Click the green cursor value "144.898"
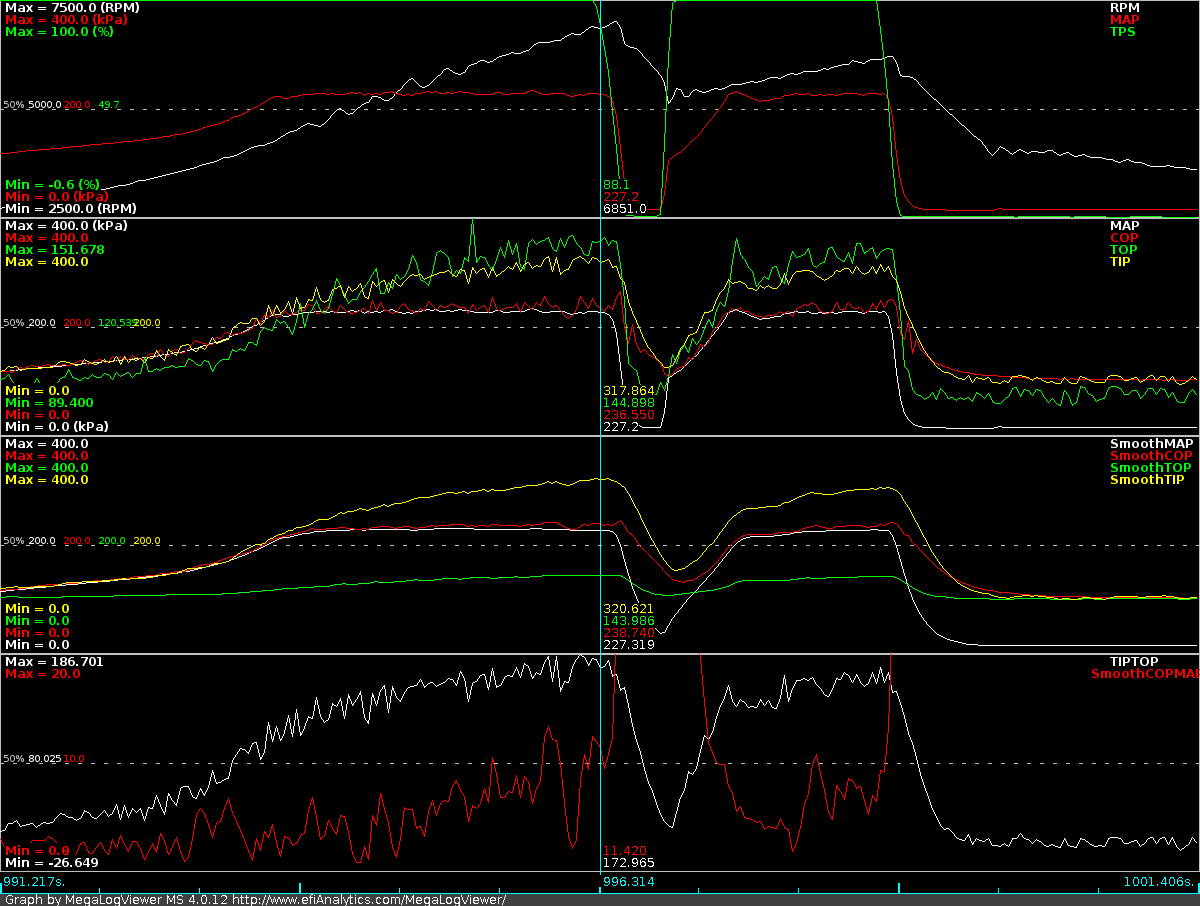1200x906 pixels. [x=629, y=402]
